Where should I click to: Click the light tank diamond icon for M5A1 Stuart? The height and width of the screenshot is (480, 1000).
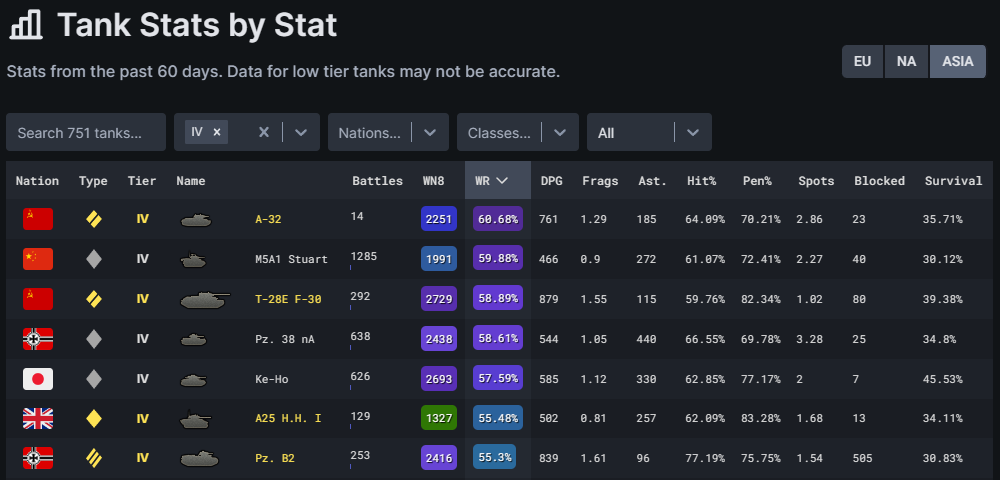click(94, 259)
